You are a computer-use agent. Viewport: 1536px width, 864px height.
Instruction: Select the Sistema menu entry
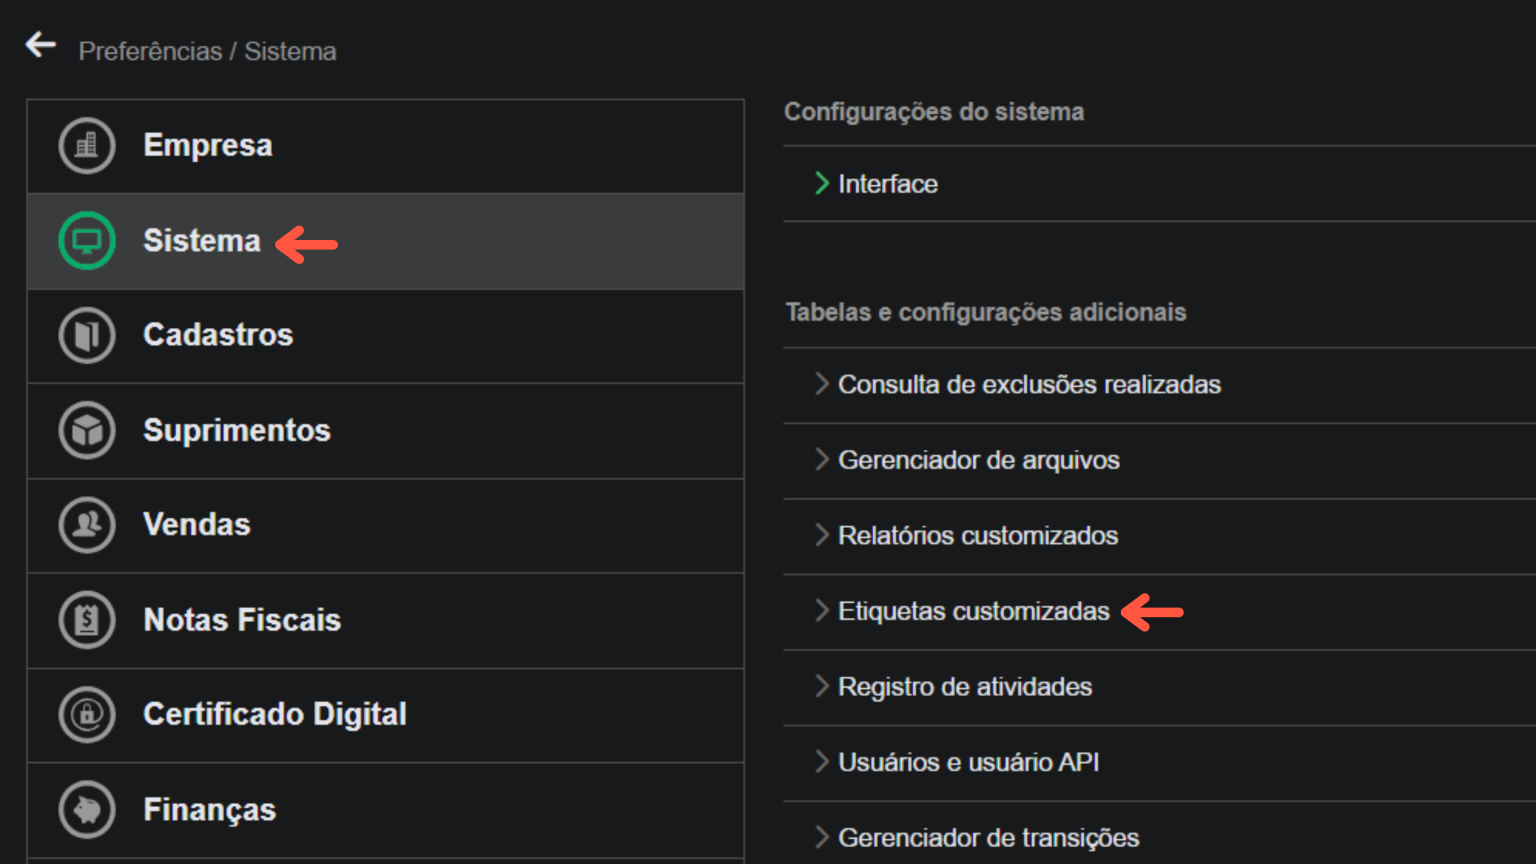[x=203, y=241]
